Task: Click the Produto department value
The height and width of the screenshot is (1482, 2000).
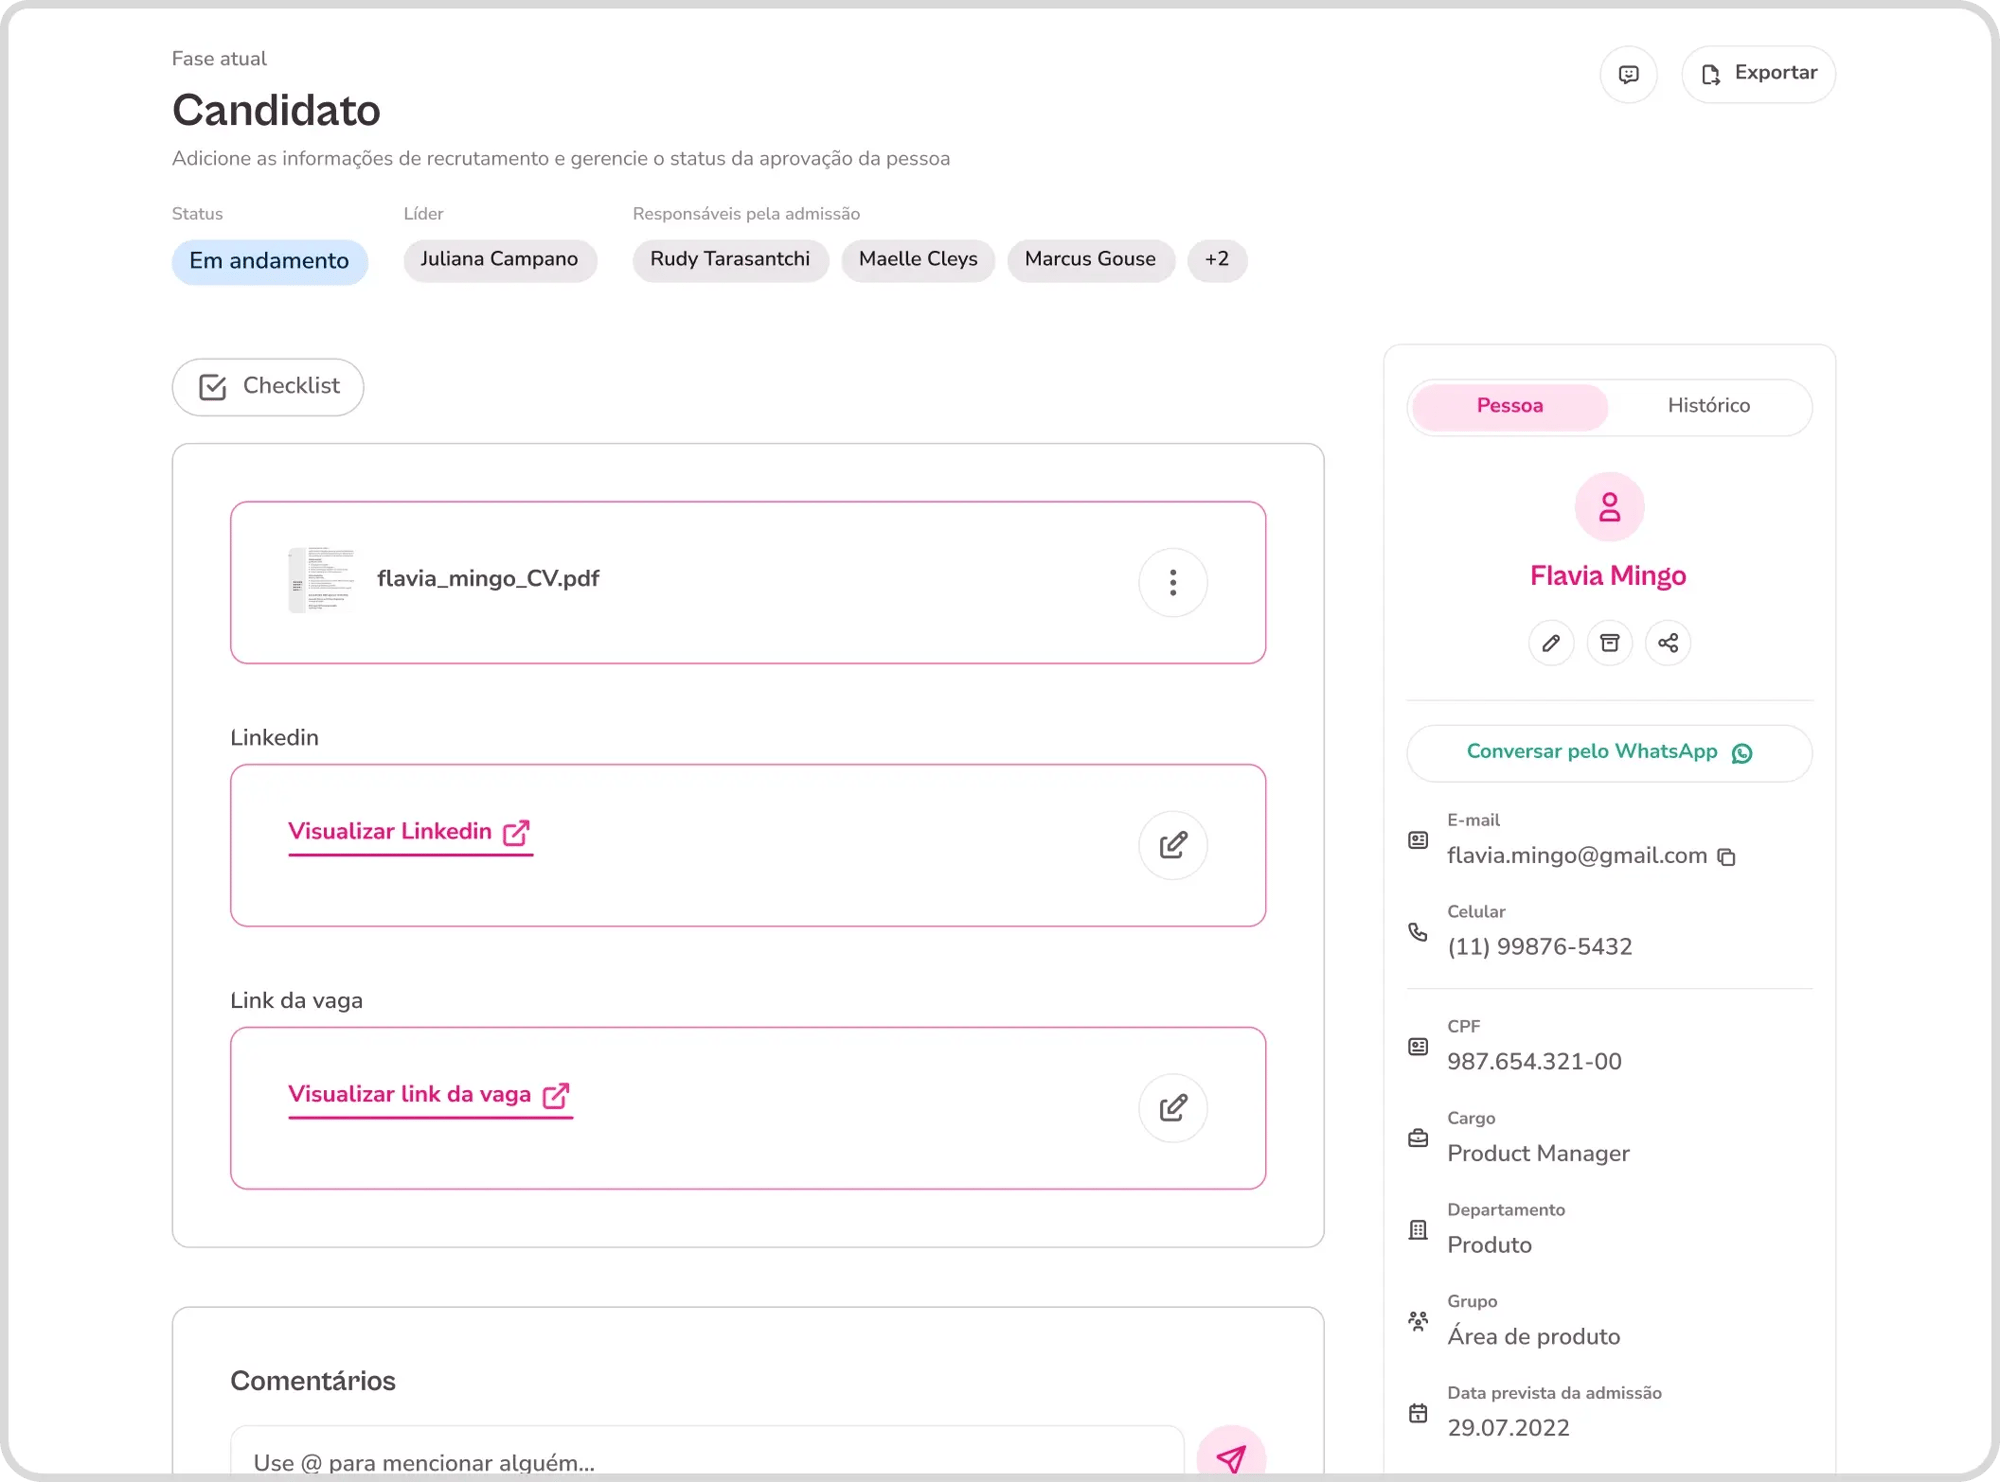Action: coord(1489,1245)
